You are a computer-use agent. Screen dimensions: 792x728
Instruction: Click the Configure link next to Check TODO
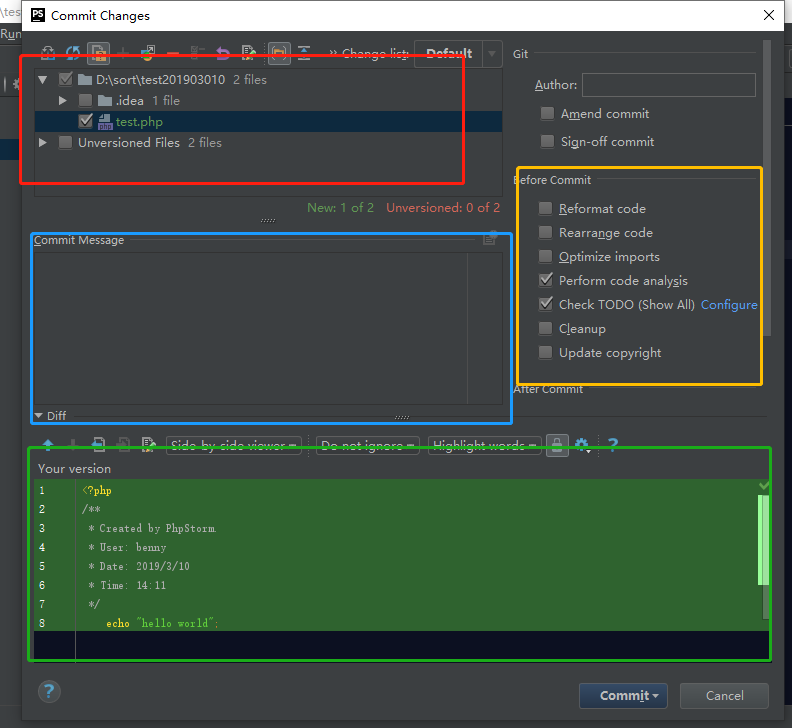point(729,305)
